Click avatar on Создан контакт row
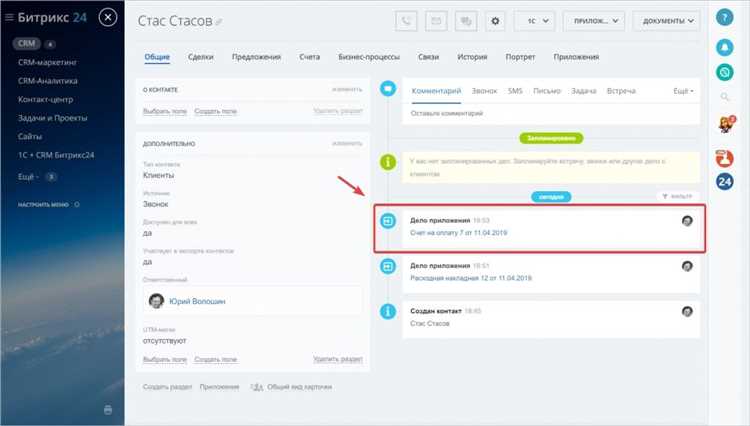 (x=687, y=312)
